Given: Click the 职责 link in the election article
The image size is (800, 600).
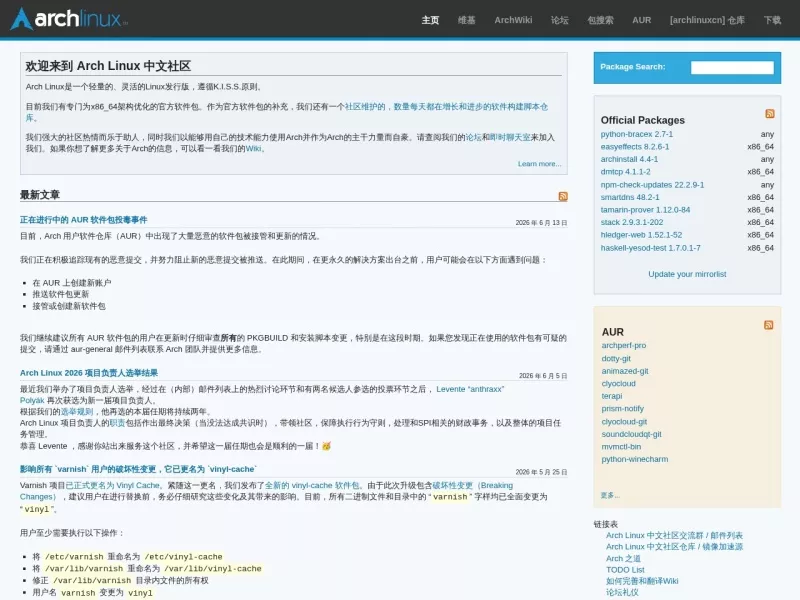Looking at the screenshot, I should [117, 423].
